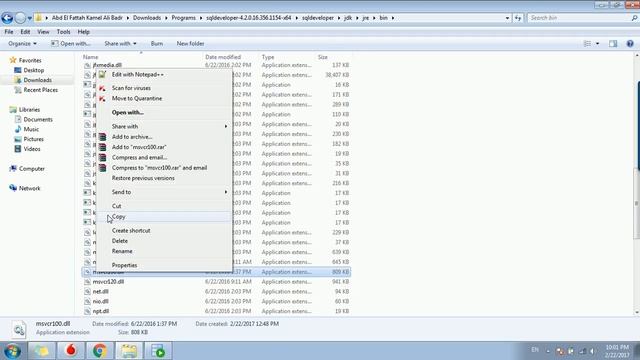This screenshot has height=360, width=640.
Task: Select Desktop in Favorites
Action: (x=33, y=70)
